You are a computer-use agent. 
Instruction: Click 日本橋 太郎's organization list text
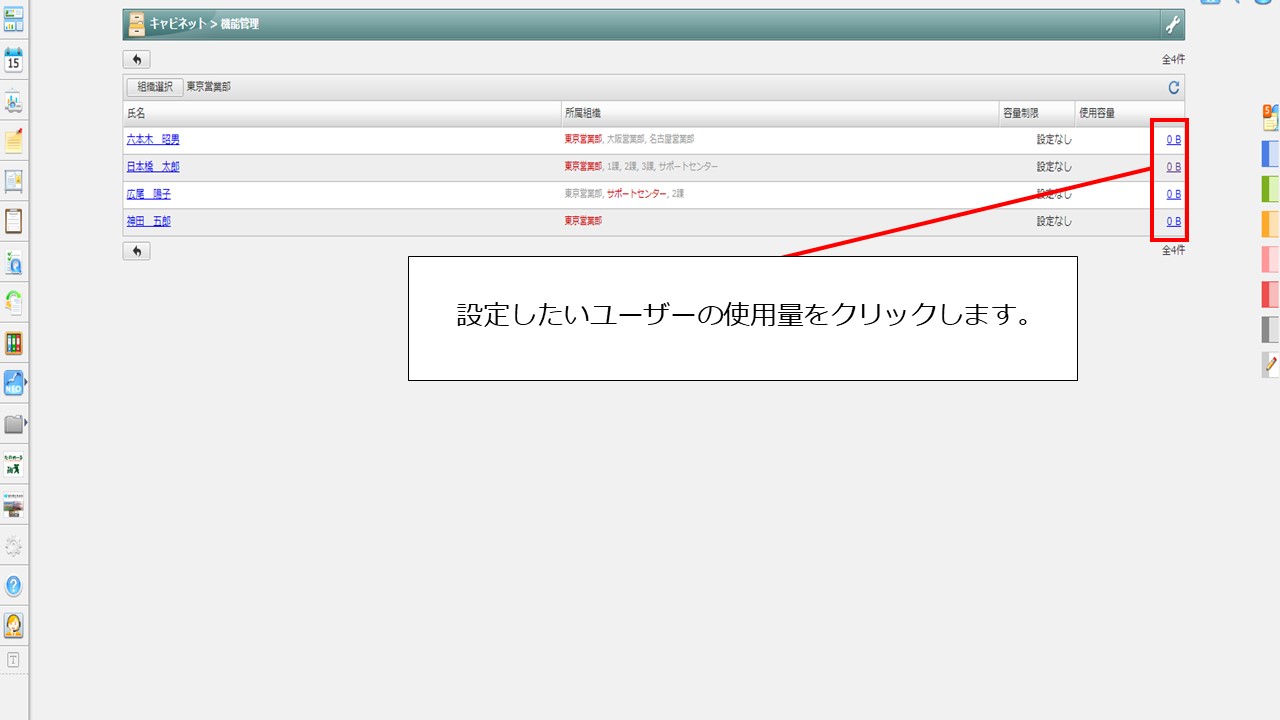coord(641,167)
